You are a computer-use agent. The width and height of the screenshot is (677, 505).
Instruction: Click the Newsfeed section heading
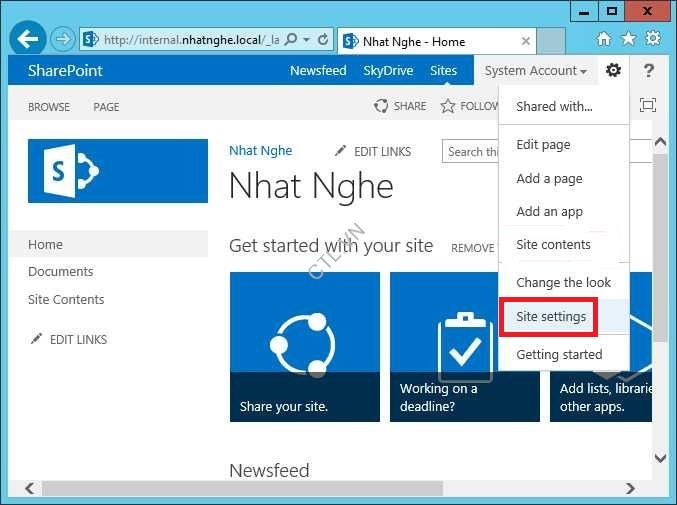(x=269, y=470)
